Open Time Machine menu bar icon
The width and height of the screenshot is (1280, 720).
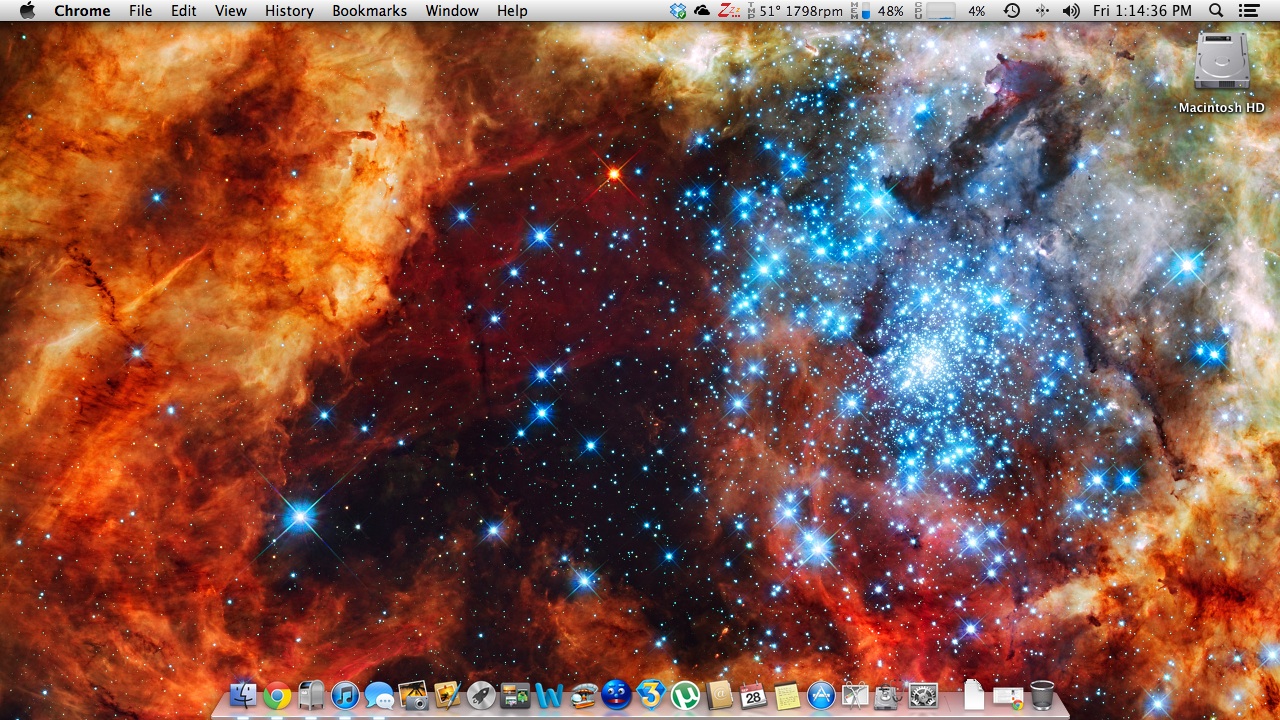coord(1012,11)
